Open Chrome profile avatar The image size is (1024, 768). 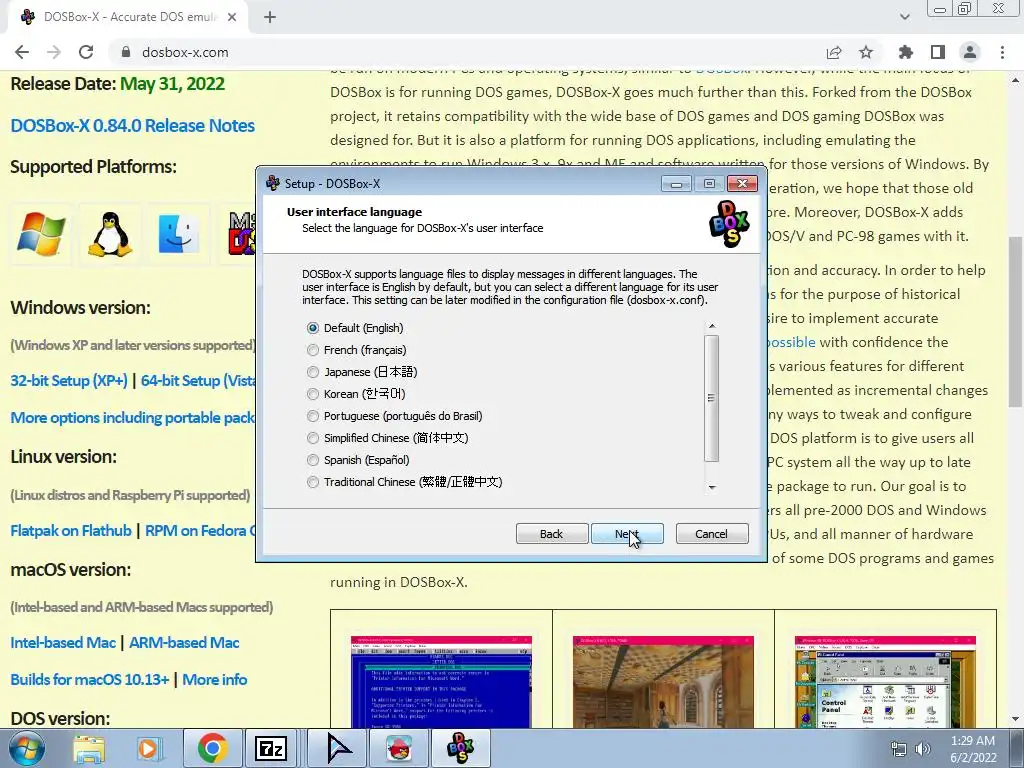point(970,52)
